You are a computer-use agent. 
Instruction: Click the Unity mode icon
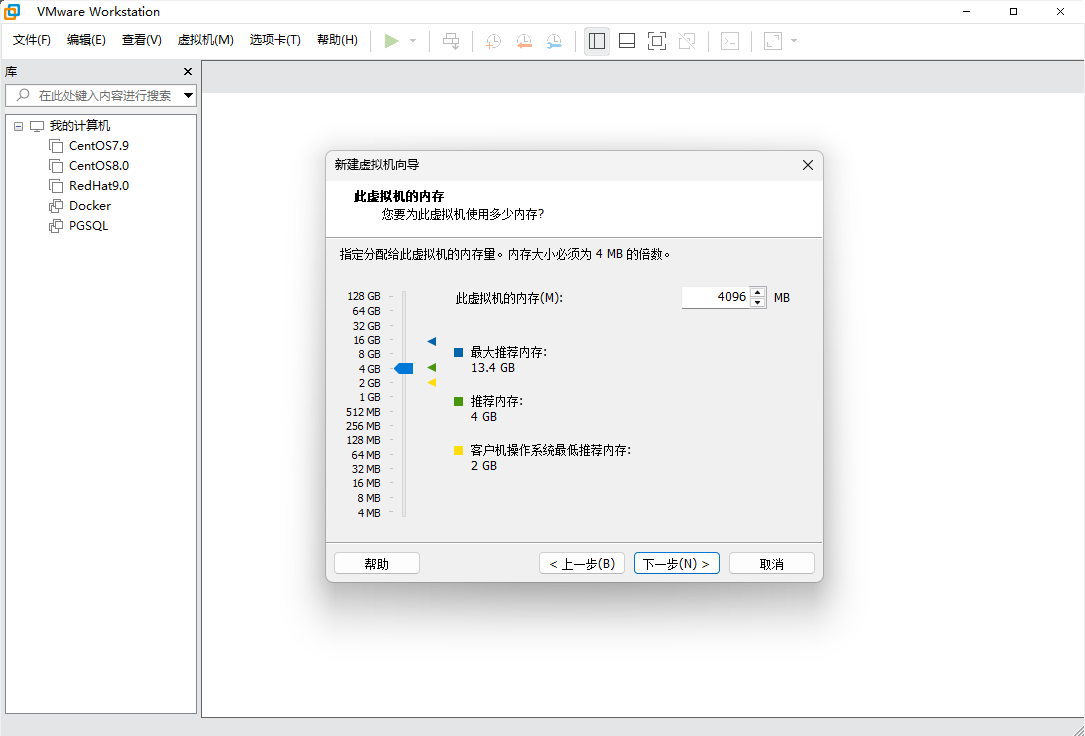click(687, 41)
